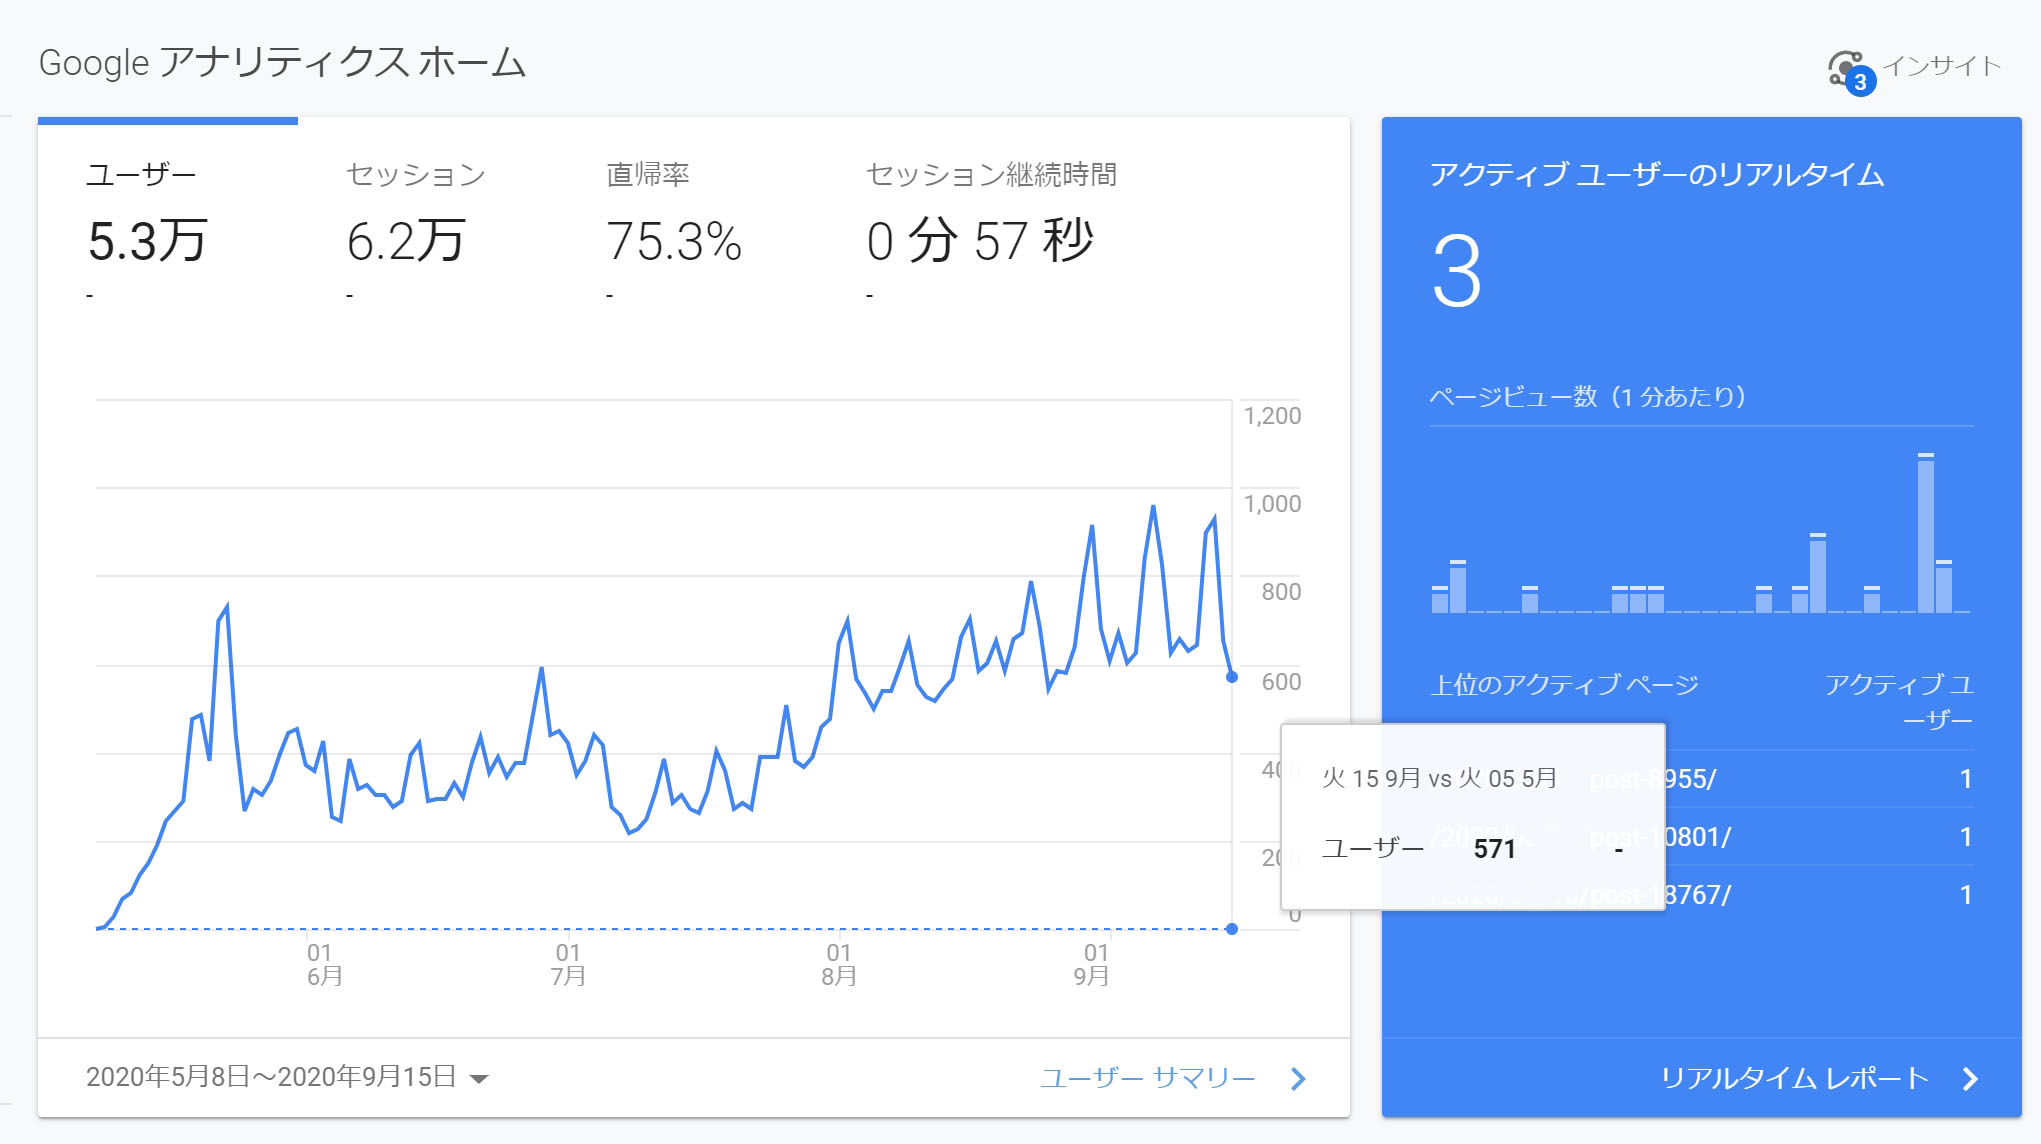Click the 01 9月 axis label
The height and width of the screenshot is (1144, 2041).
[x=1093, y=964]
